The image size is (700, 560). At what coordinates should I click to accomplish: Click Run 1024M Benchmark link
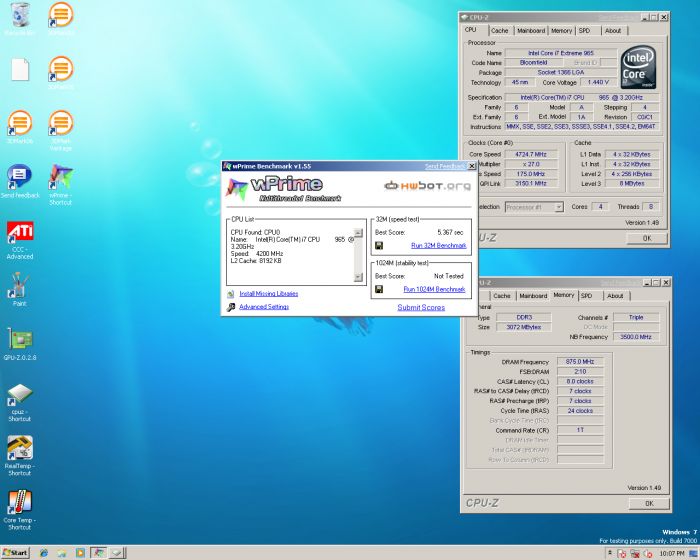(x=434, y=289)
